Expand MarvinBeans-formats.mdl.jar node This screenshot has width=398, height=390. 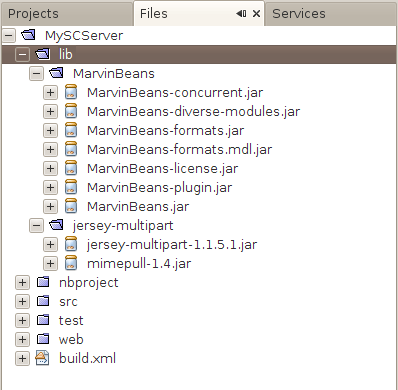[50, 149]
